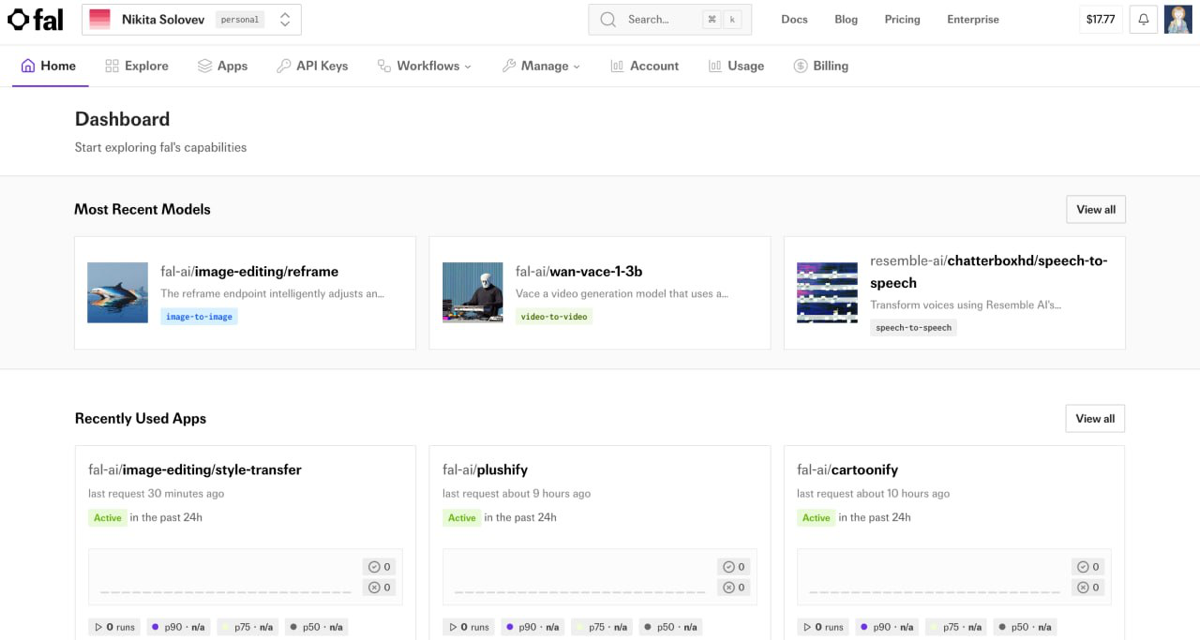
Task: Click the $17.77 balance button
Action: [1101, 19]
